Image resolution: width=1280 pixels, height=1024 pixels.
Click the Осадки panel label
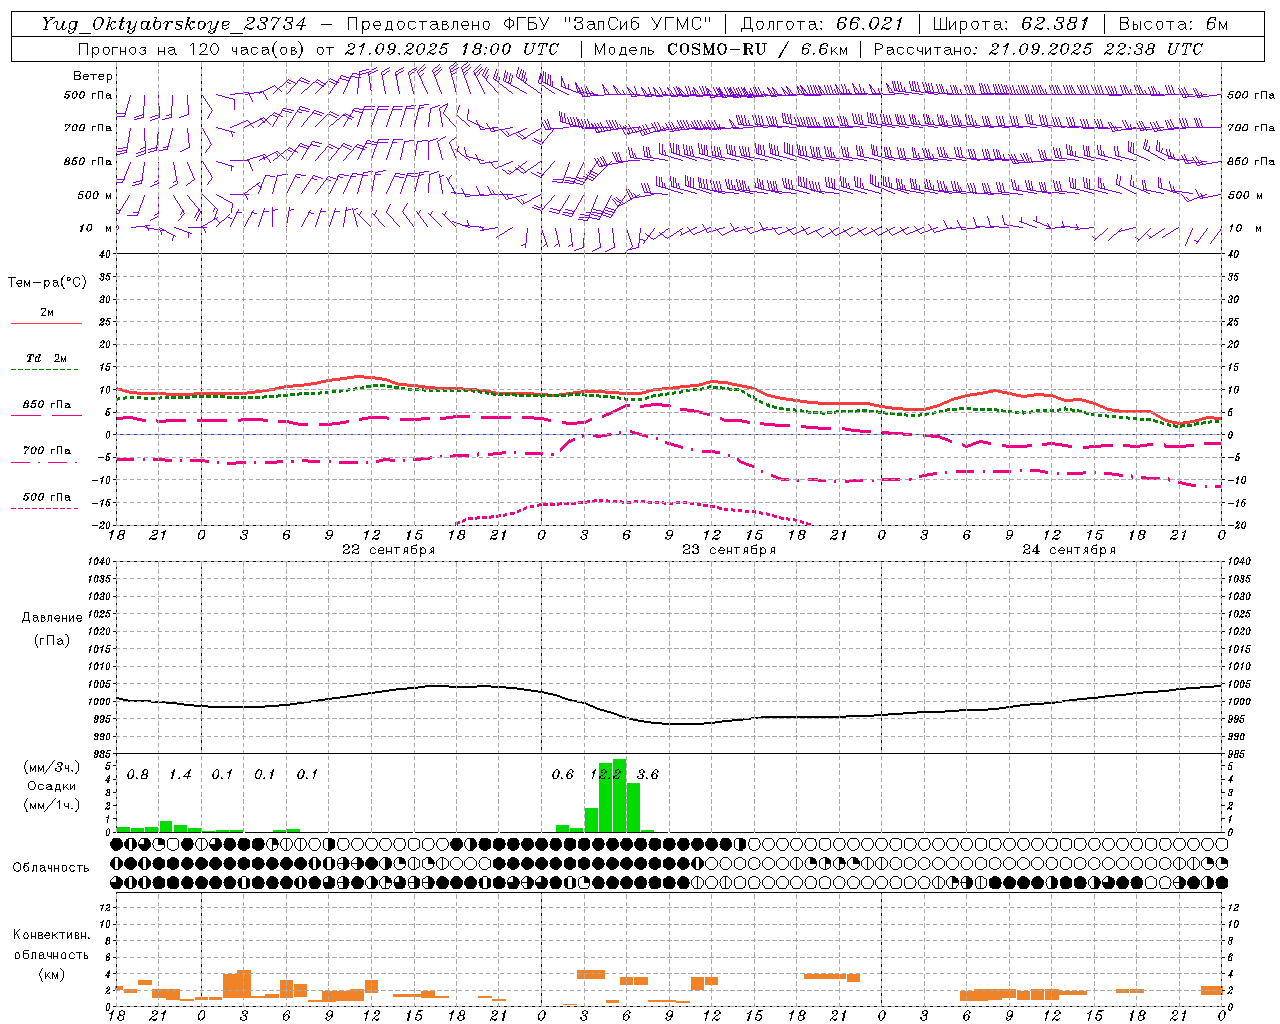click(52, 786)
